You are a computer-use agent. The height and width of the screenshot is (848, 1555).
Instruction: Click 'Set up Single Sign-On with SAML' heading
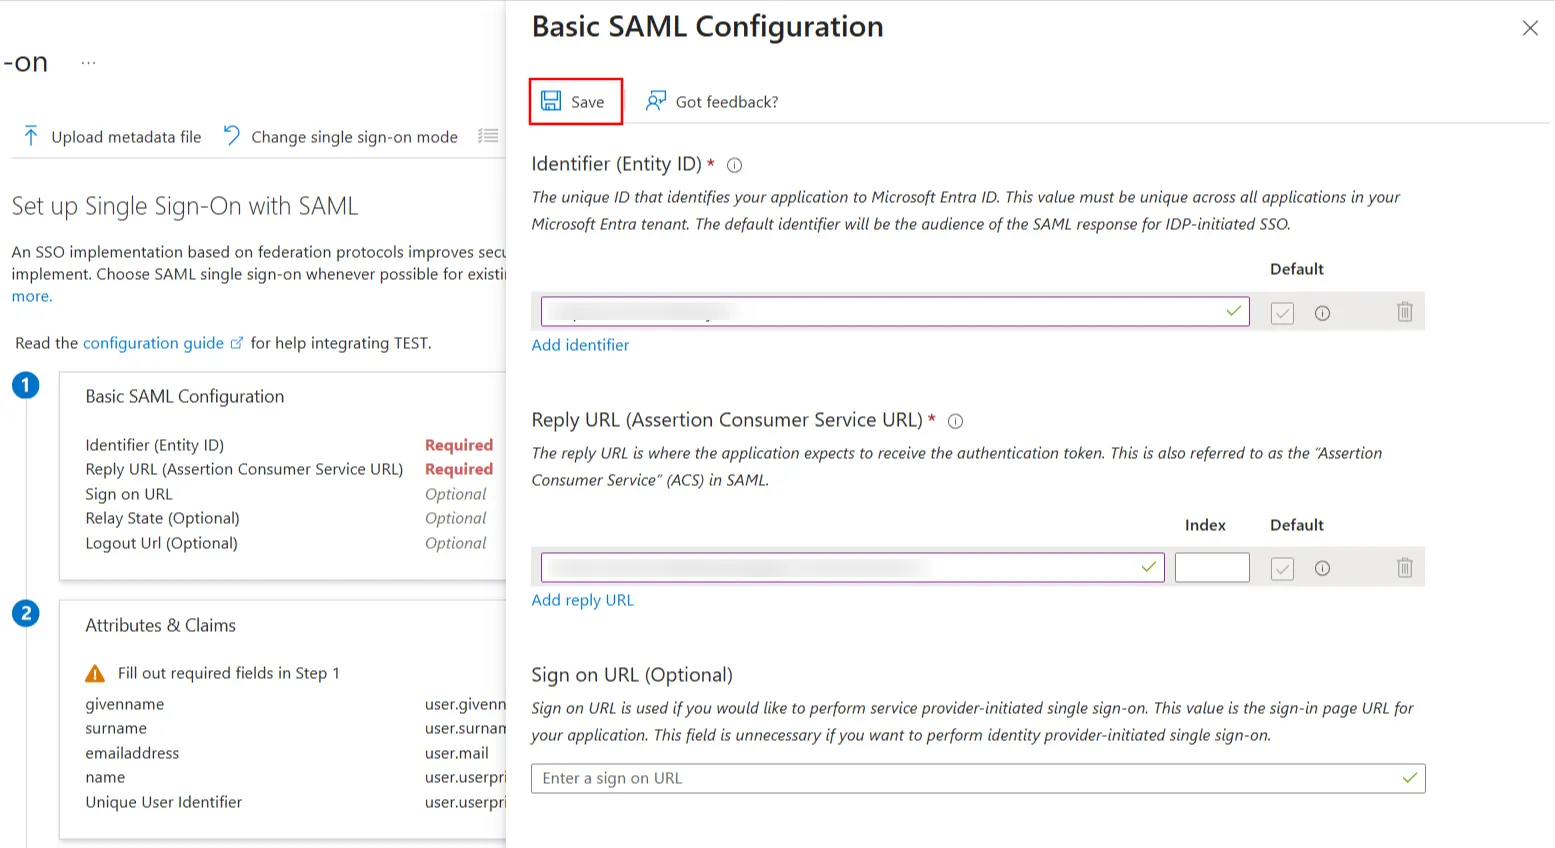click(x=185, y=206)
